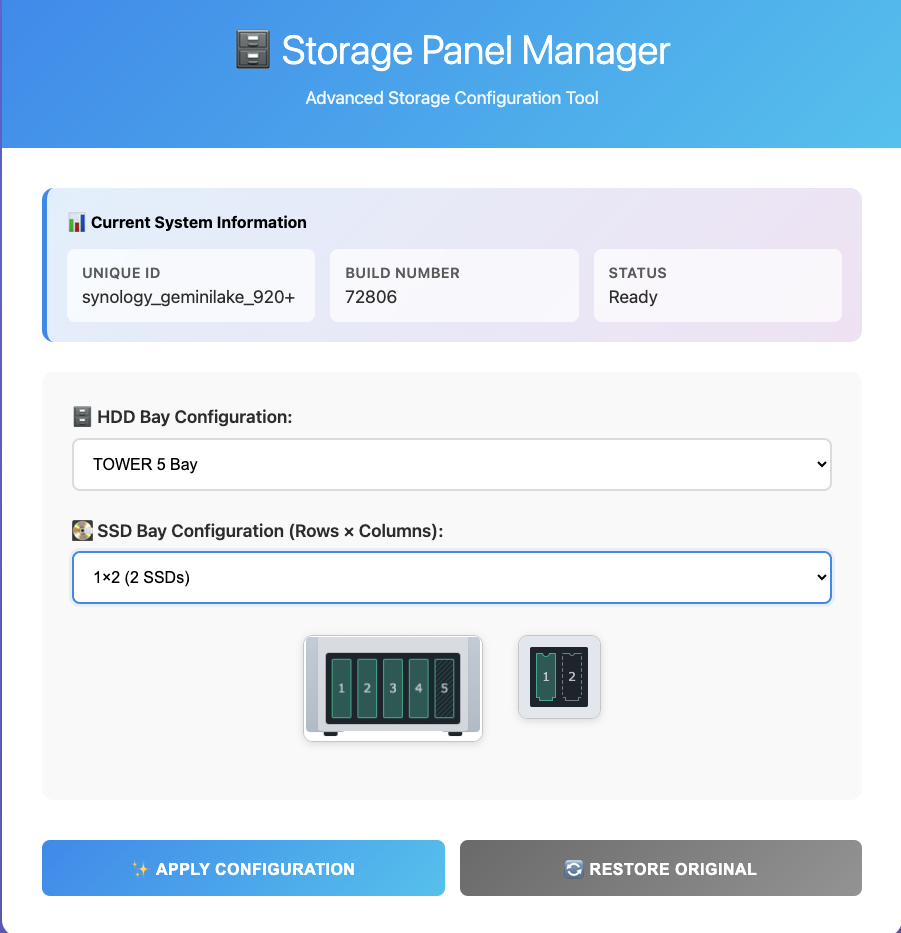Open the SSD Bay Configuration dropdown showing 1×2 (2 SSDs)
This screenshot has width=901, height=933.
click(452, 577)
